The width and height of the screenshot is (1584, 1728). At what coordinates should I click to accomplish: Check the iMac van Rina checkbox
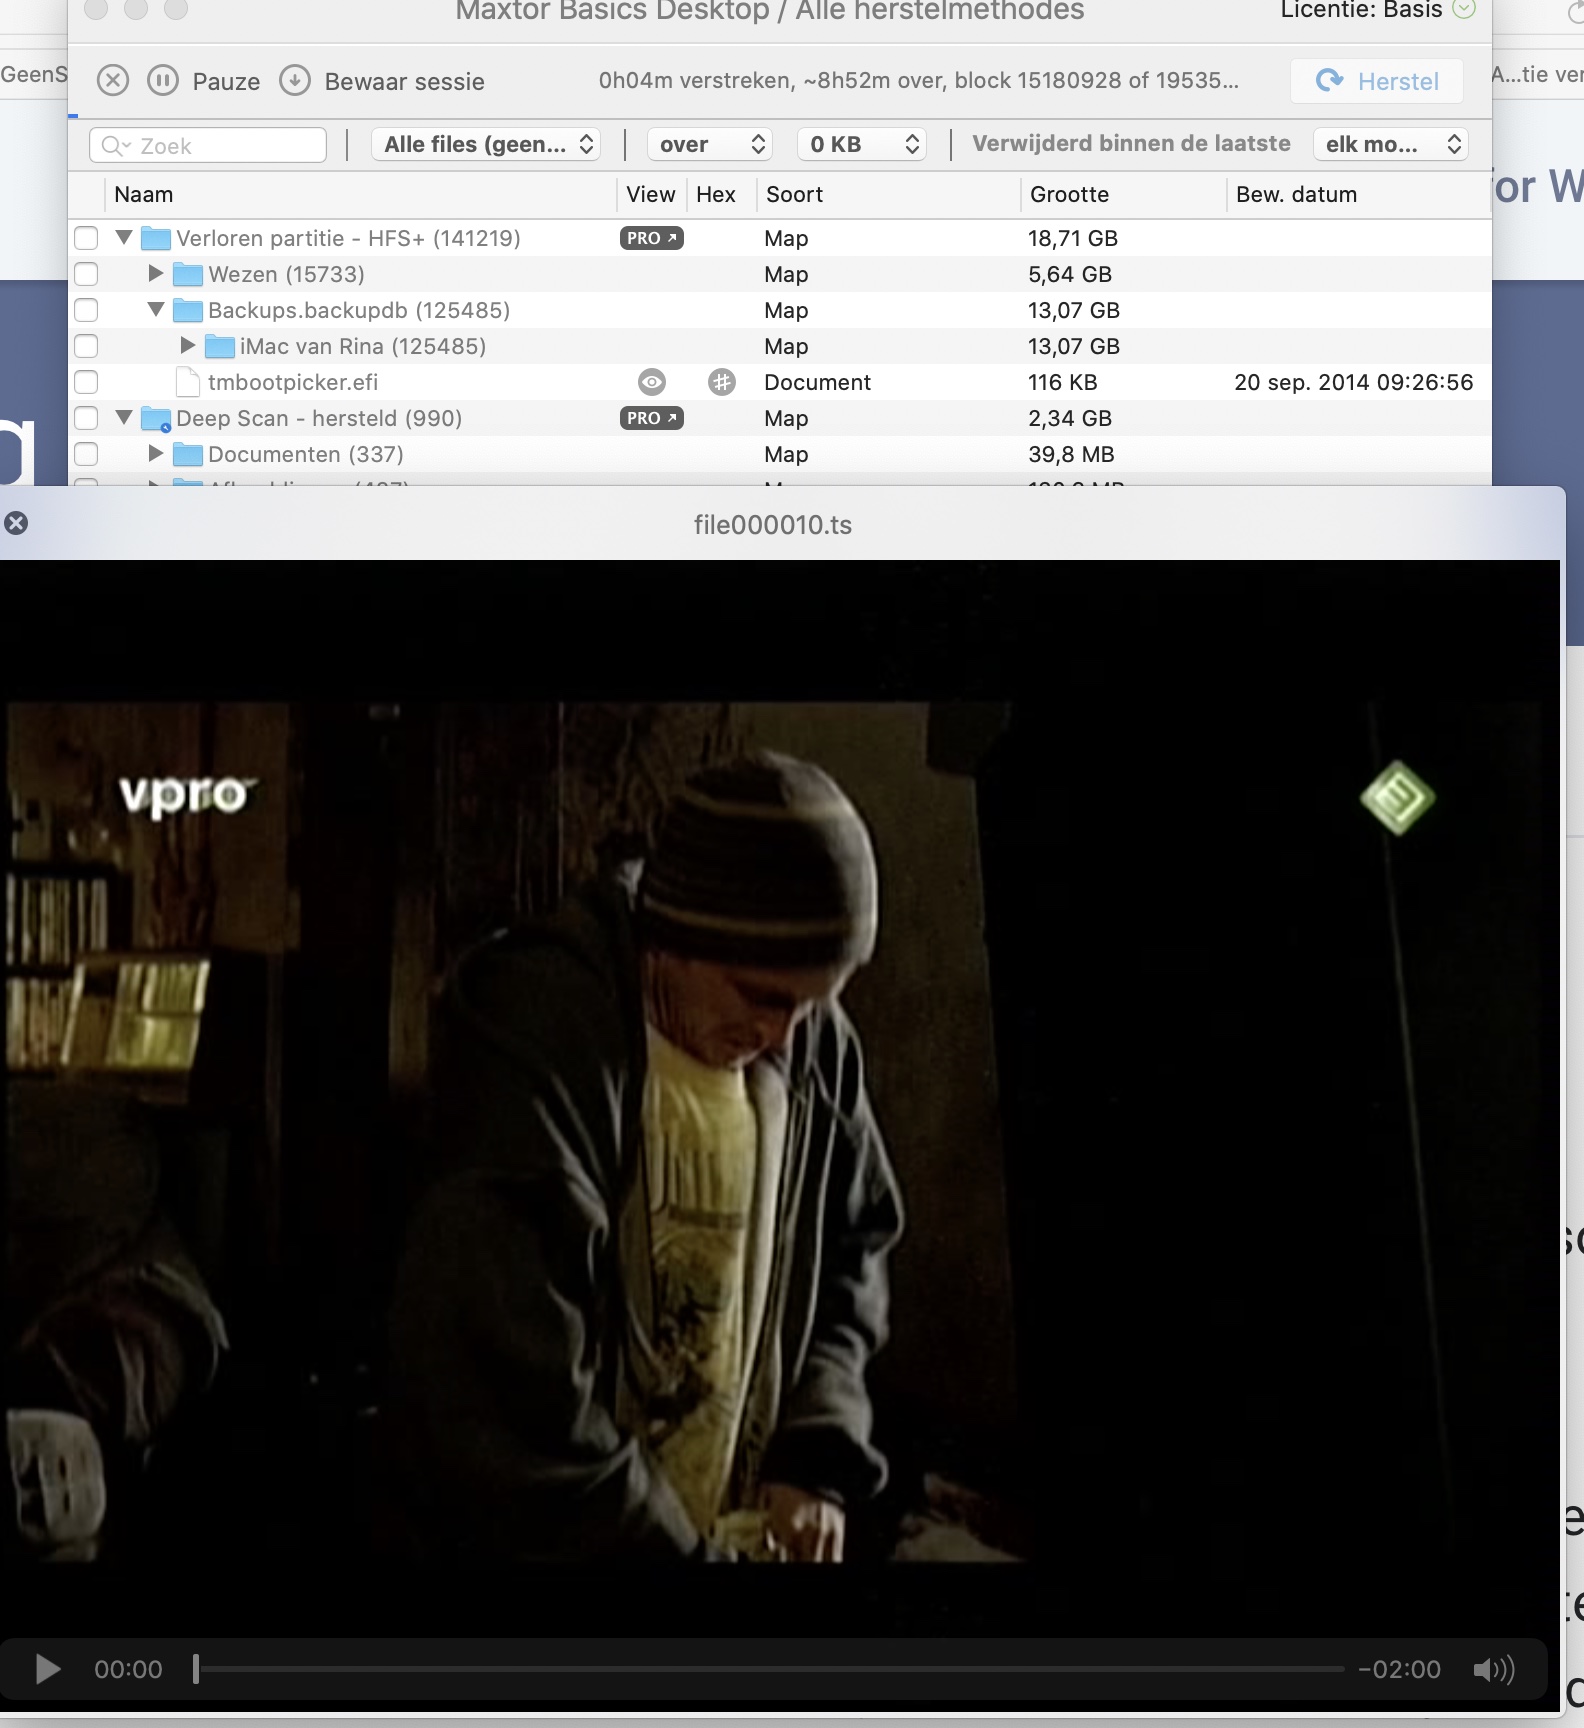click(86, 346)
